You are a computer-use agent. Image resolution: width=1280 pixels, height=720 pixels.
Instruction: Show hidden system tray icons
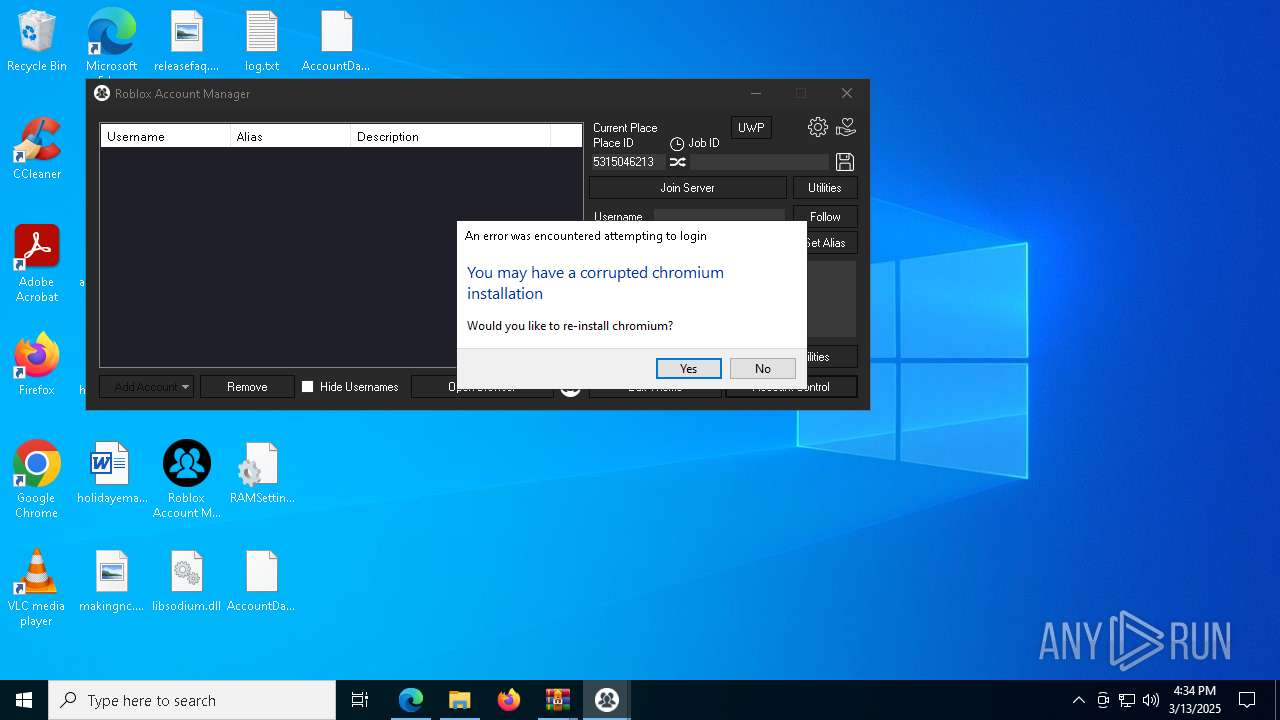tap(1078, 700)
